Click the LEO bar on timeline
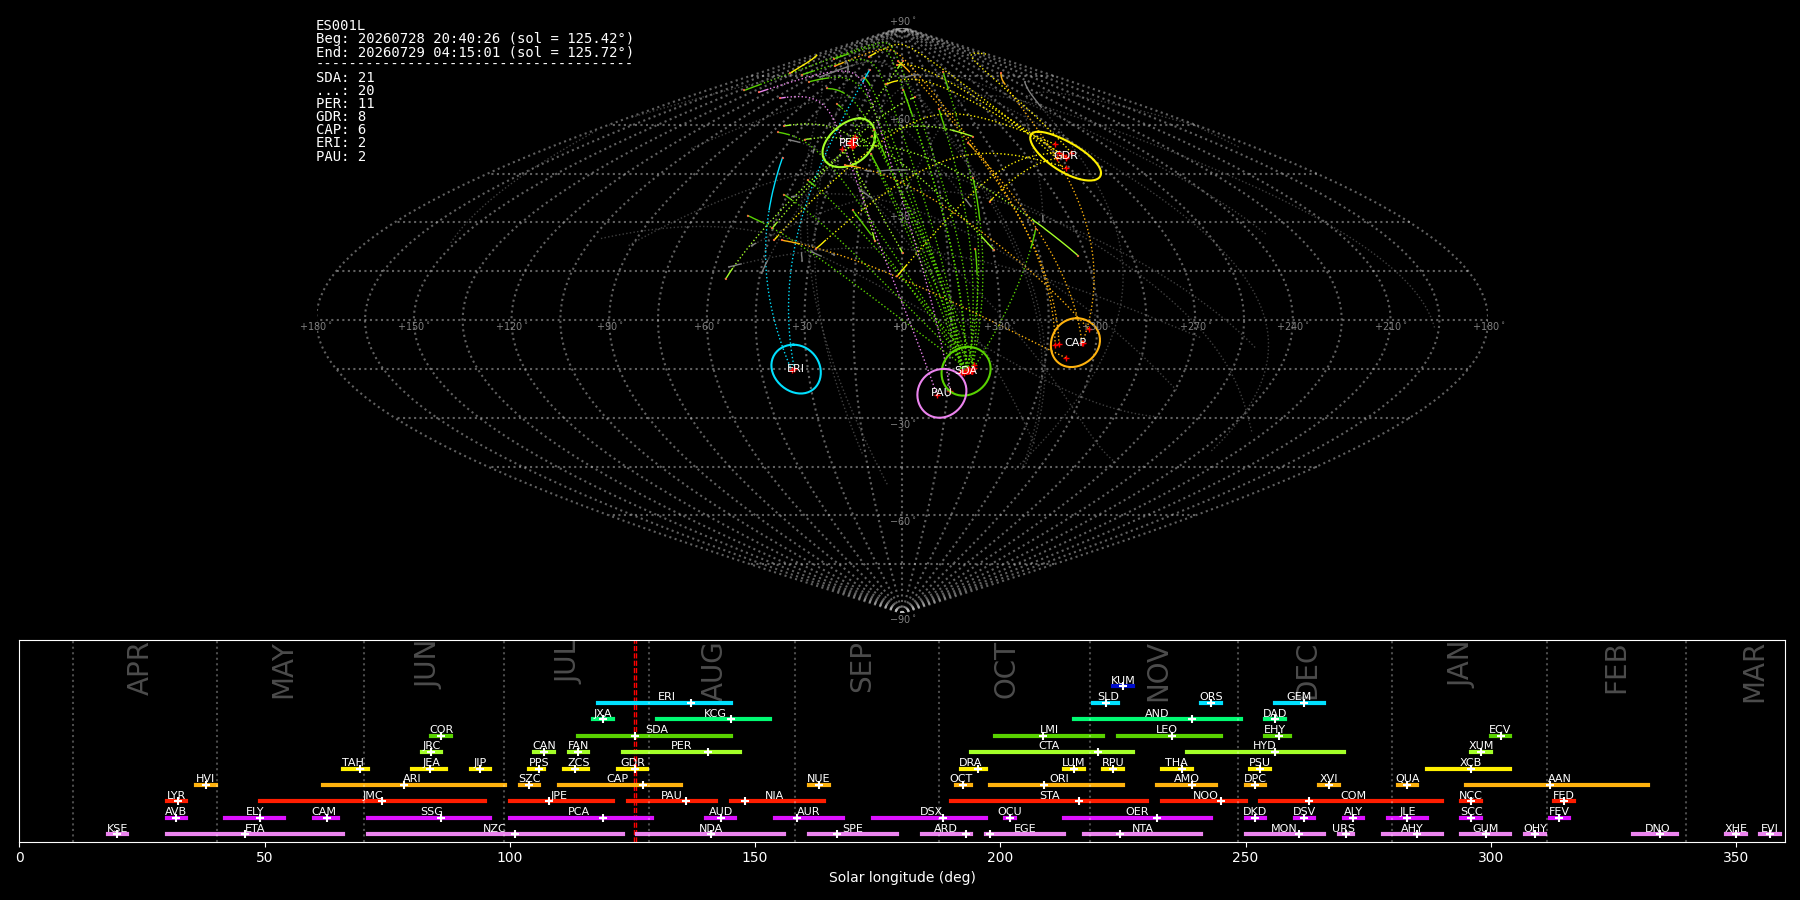Screen dimensions: 1800x900 tap(1169, 736)
